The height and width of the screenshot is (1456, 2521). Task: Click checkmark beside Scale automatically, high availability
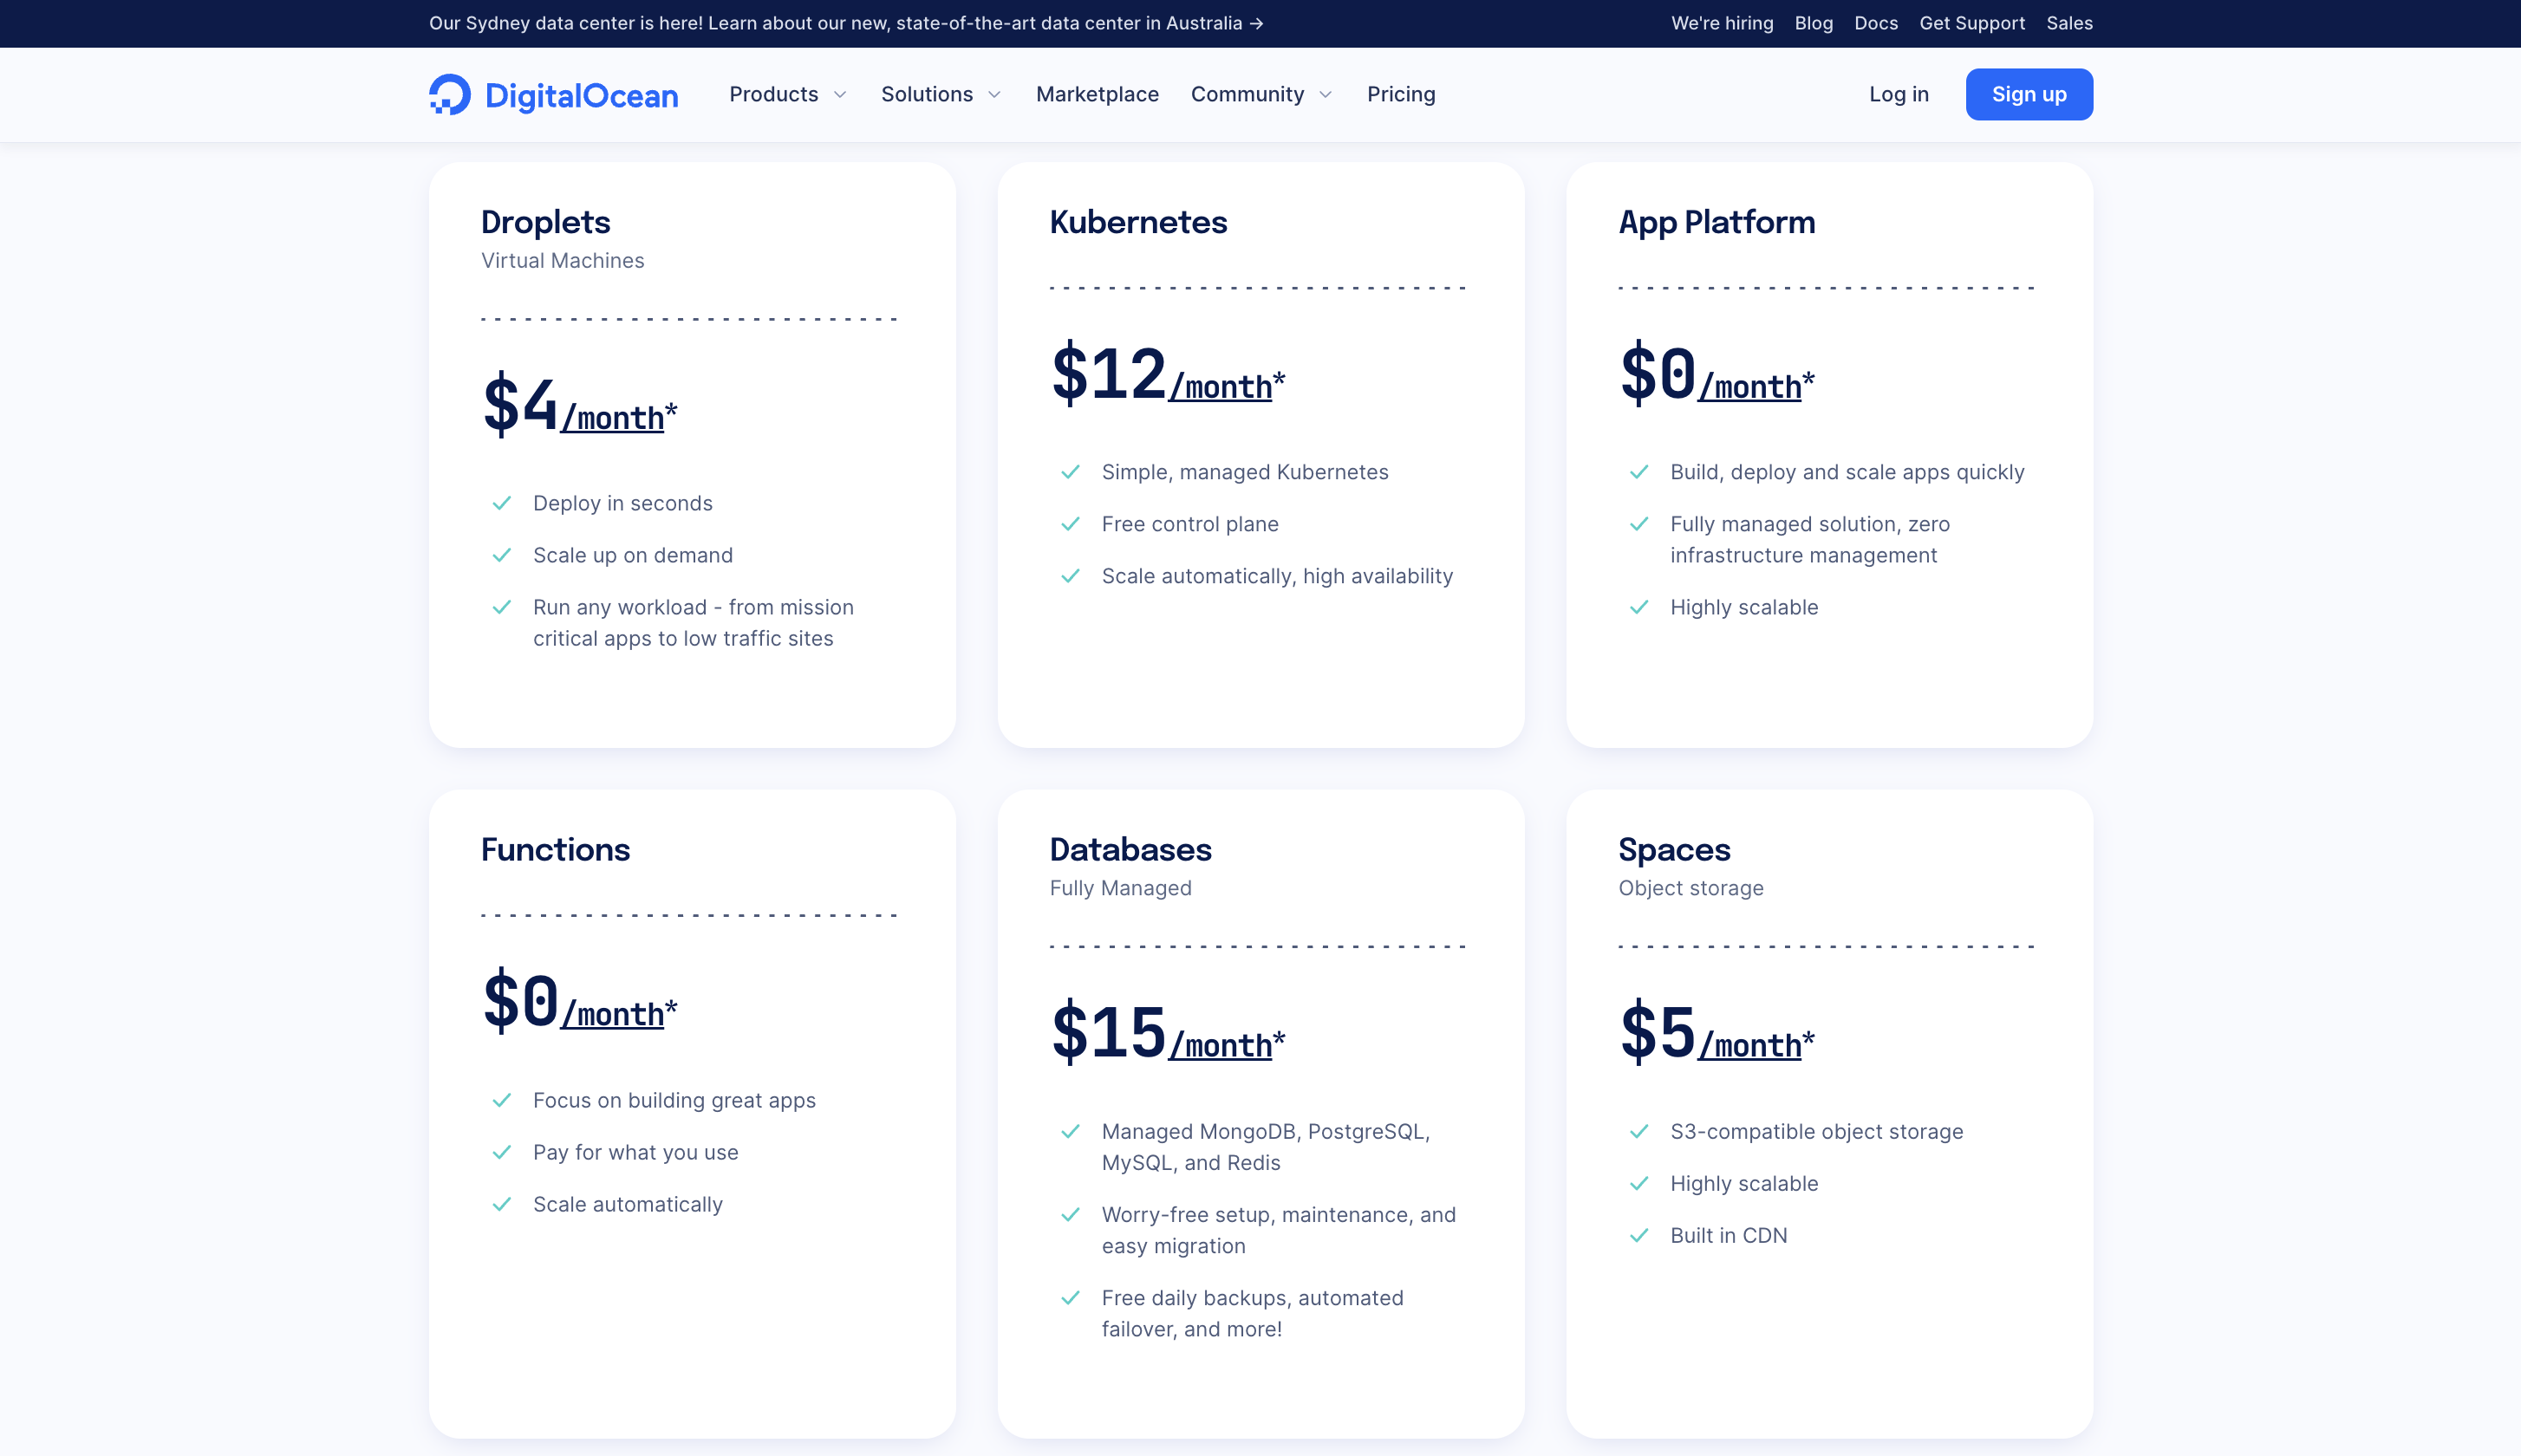click(x=1070, y=576)
